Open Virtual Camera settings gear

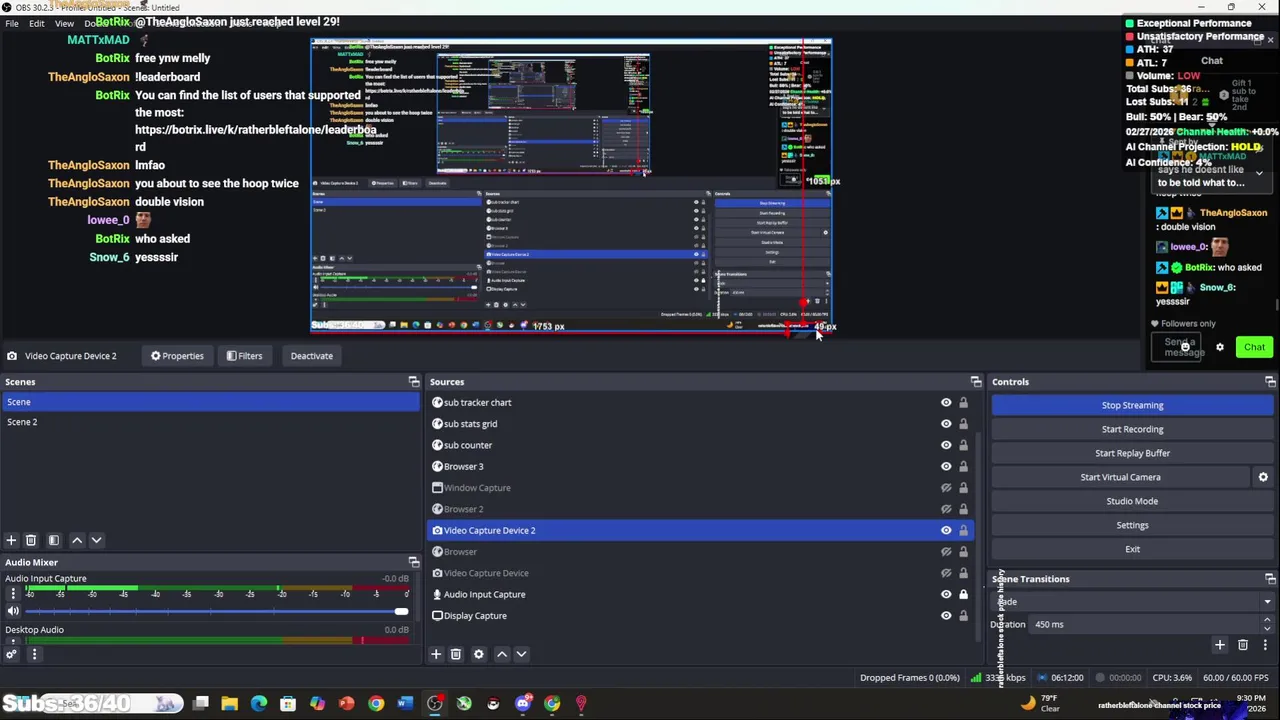[x=1263, y=477]
